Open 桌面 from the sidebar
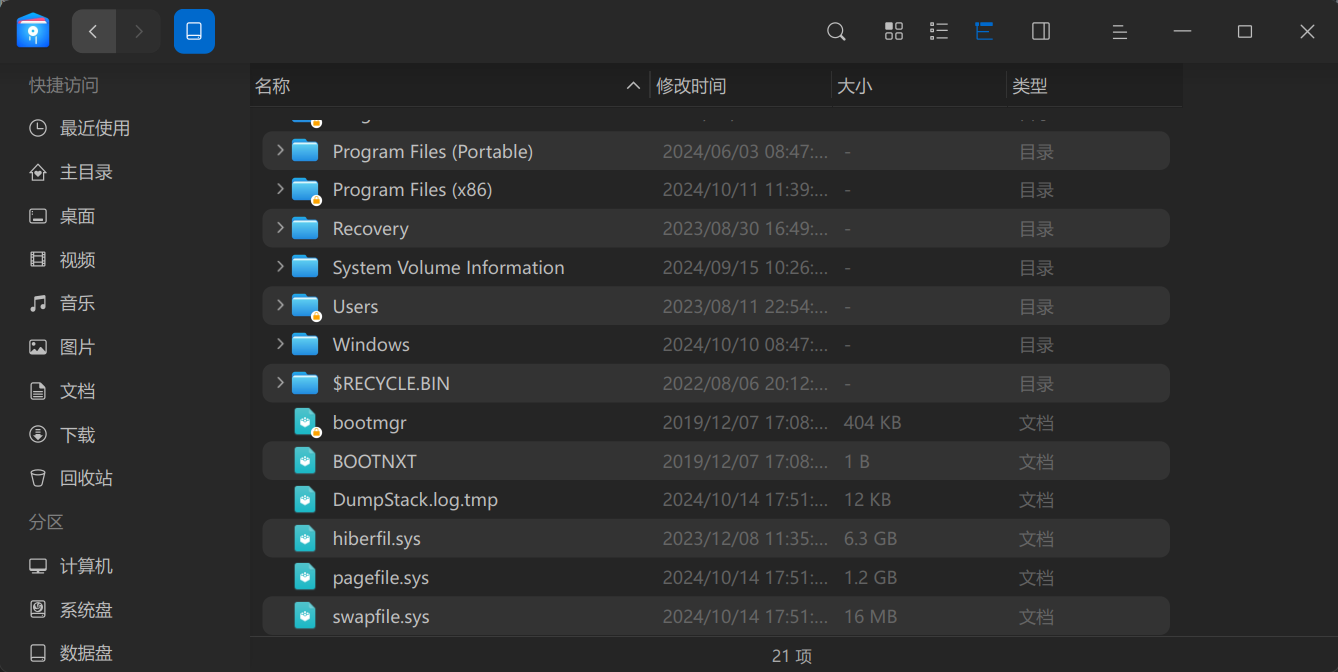 click(x=62, y=216)
